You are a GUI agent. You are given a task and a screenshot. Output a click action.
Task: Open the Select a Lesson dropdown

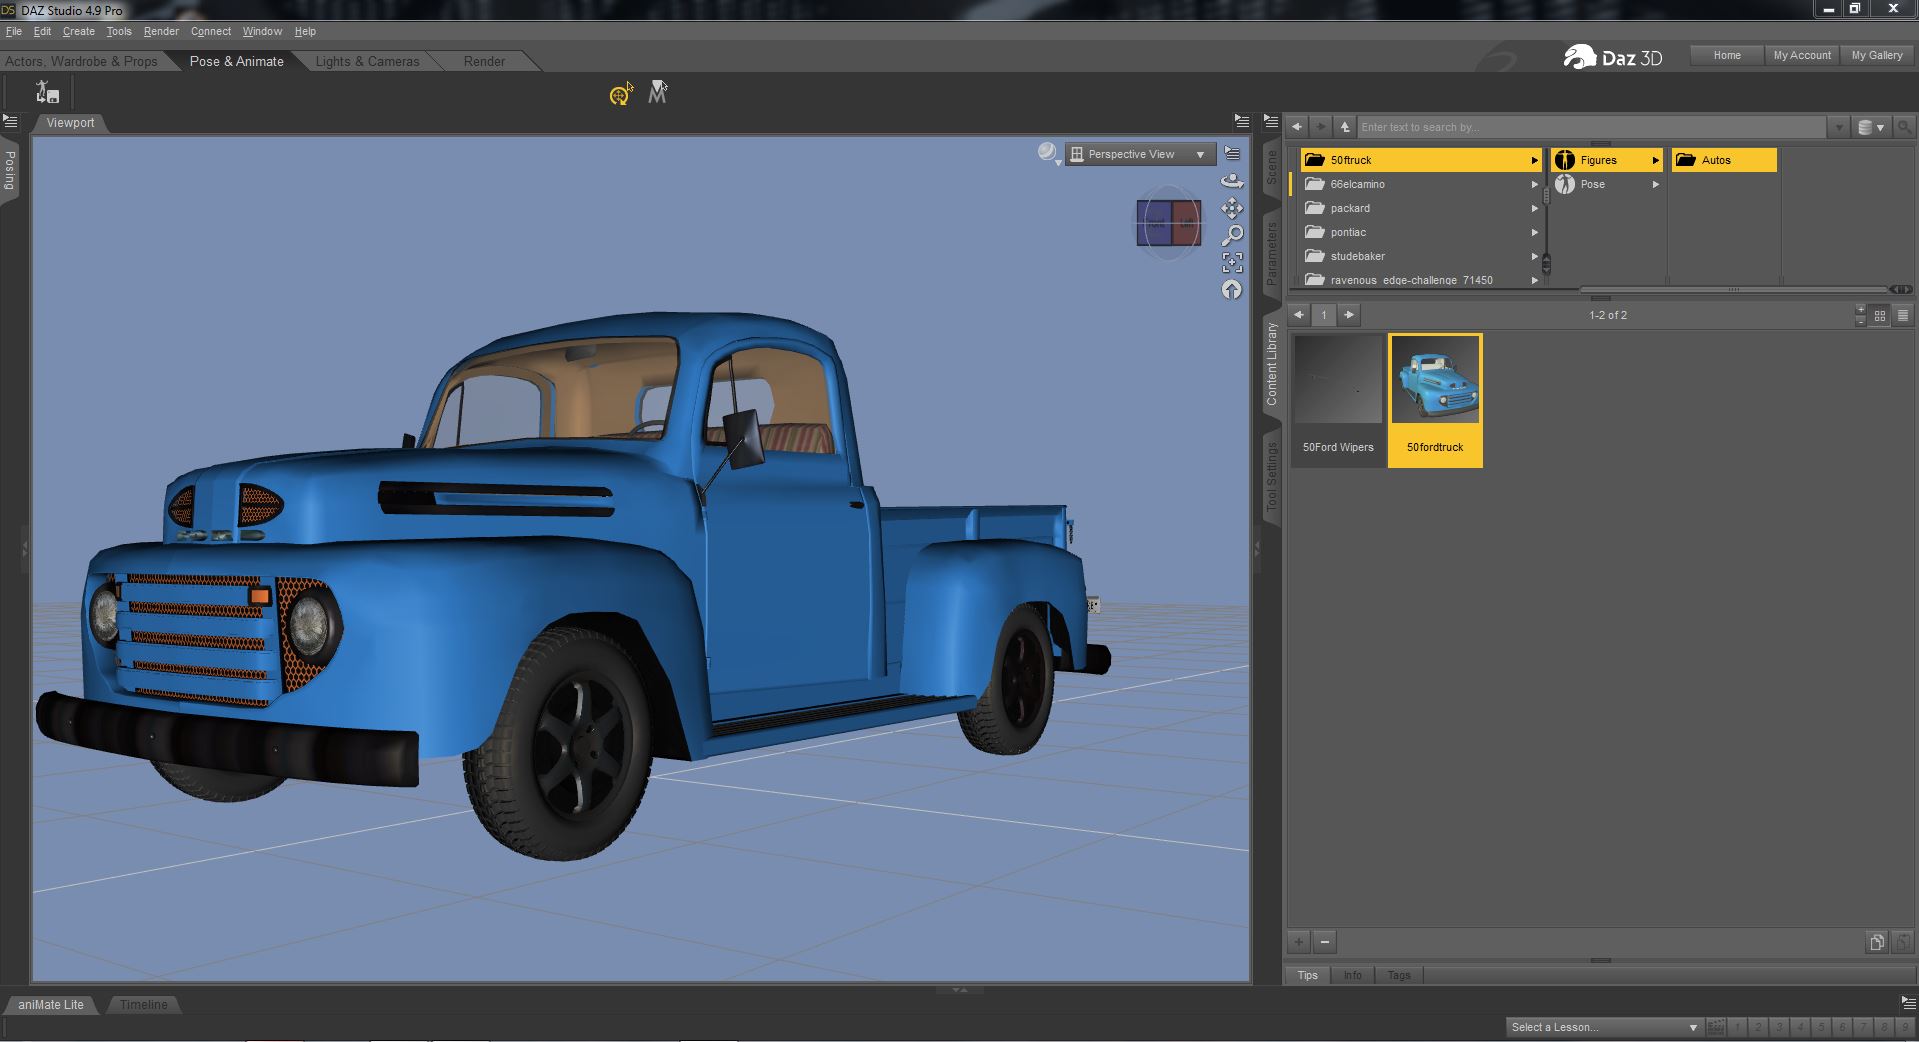[x=1603, y=1027]
